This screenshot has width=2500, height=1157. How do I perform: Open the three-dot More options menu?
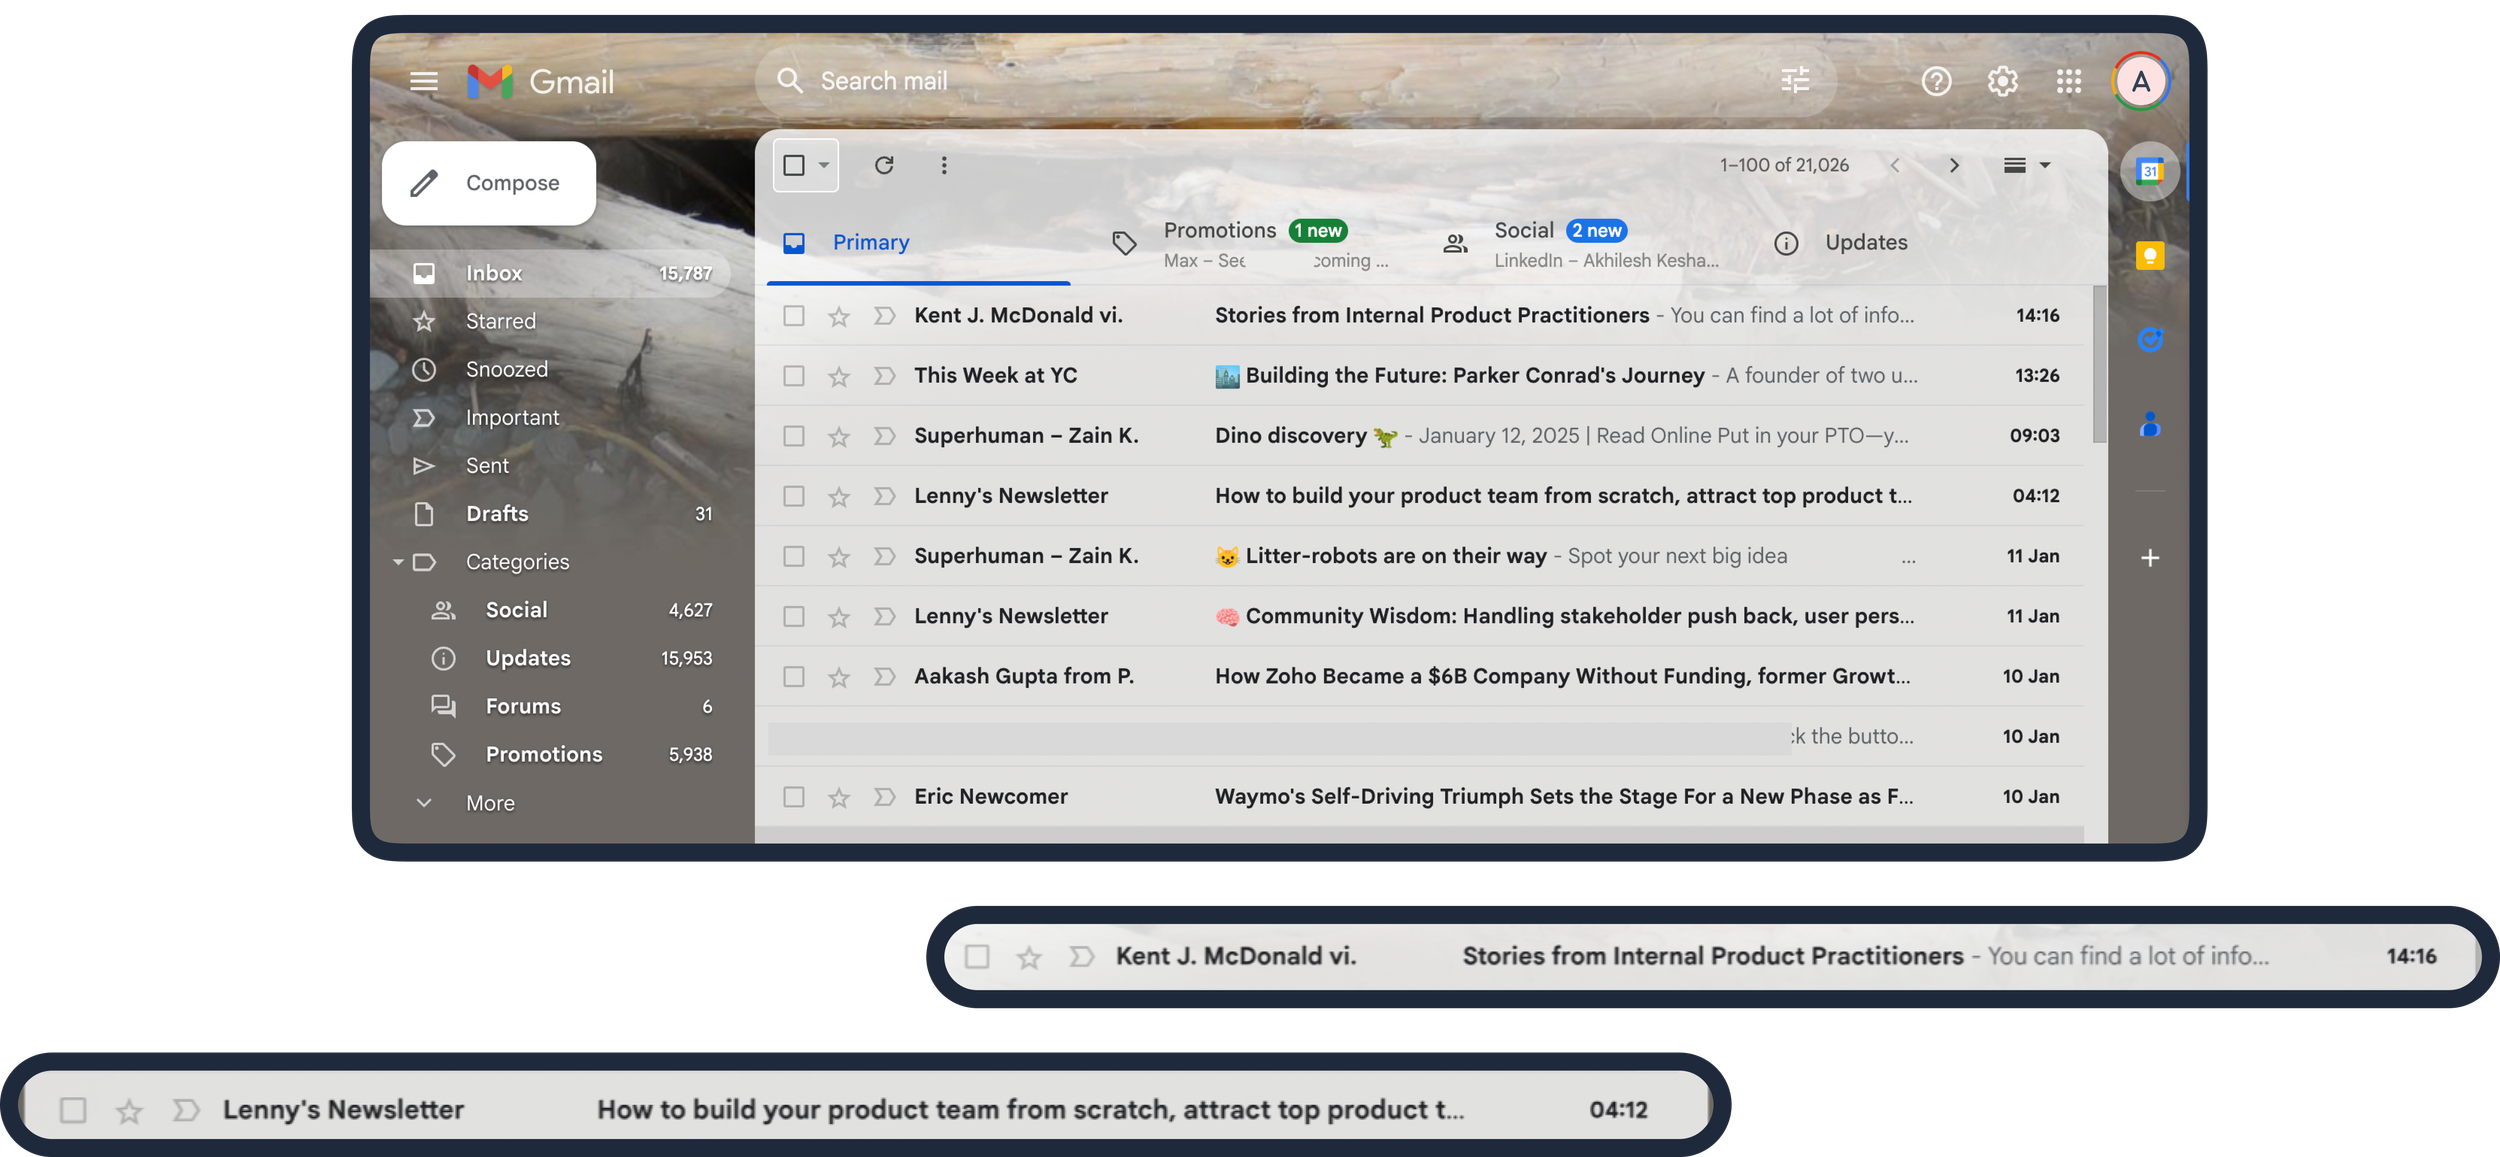click(x=943, y=165)
